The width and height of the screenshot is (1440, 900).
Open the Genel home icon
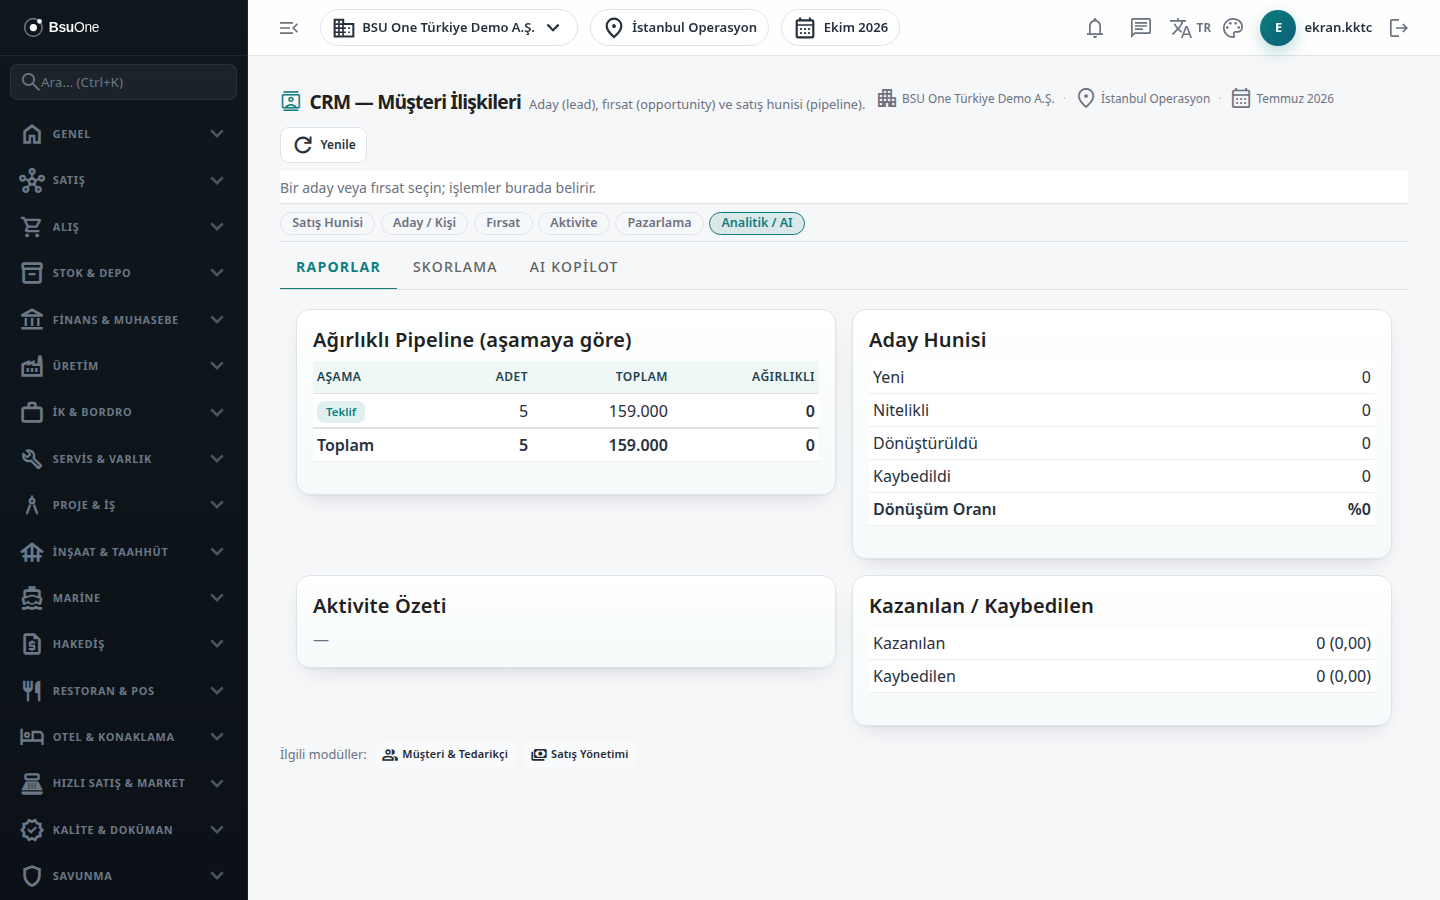click(x=32, y=134)
